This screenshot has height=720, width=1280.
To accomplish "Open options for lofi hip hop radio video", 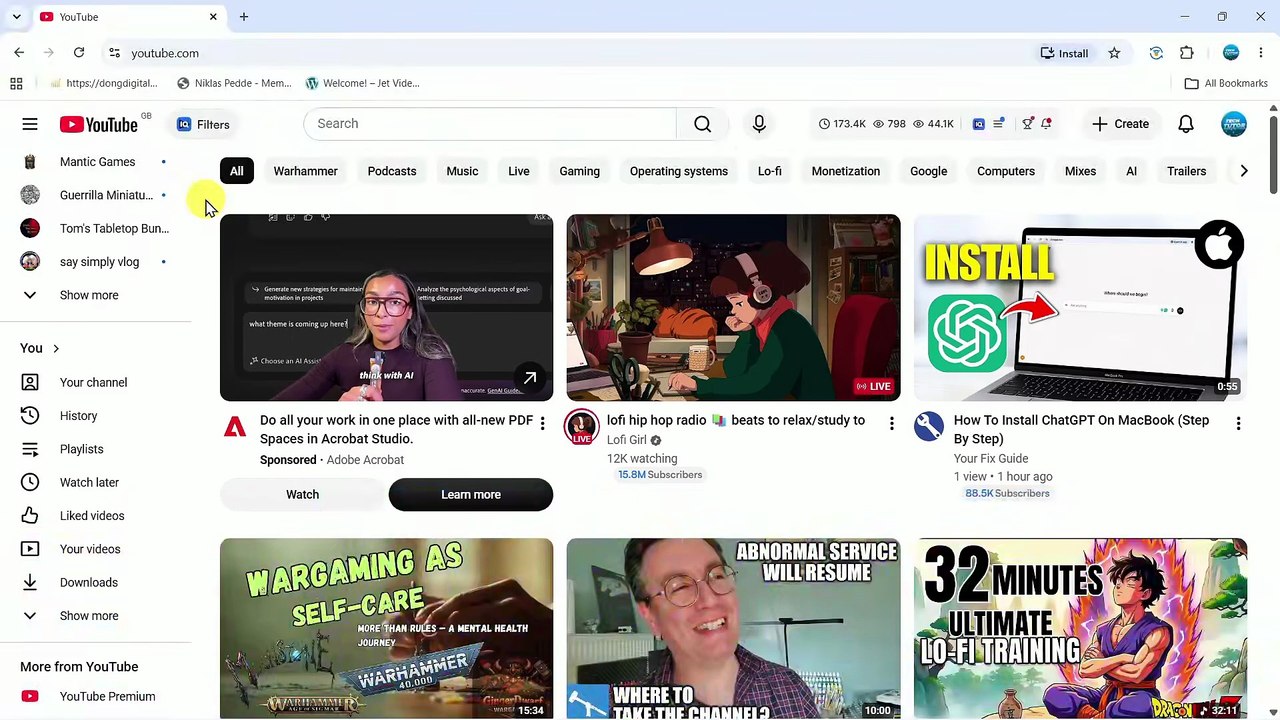I will click(891, 424).
